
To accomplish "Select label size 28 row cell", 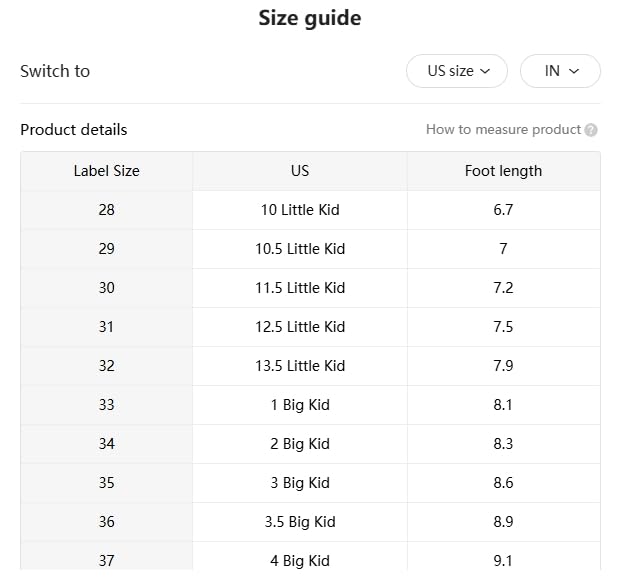I will point(106,210).
